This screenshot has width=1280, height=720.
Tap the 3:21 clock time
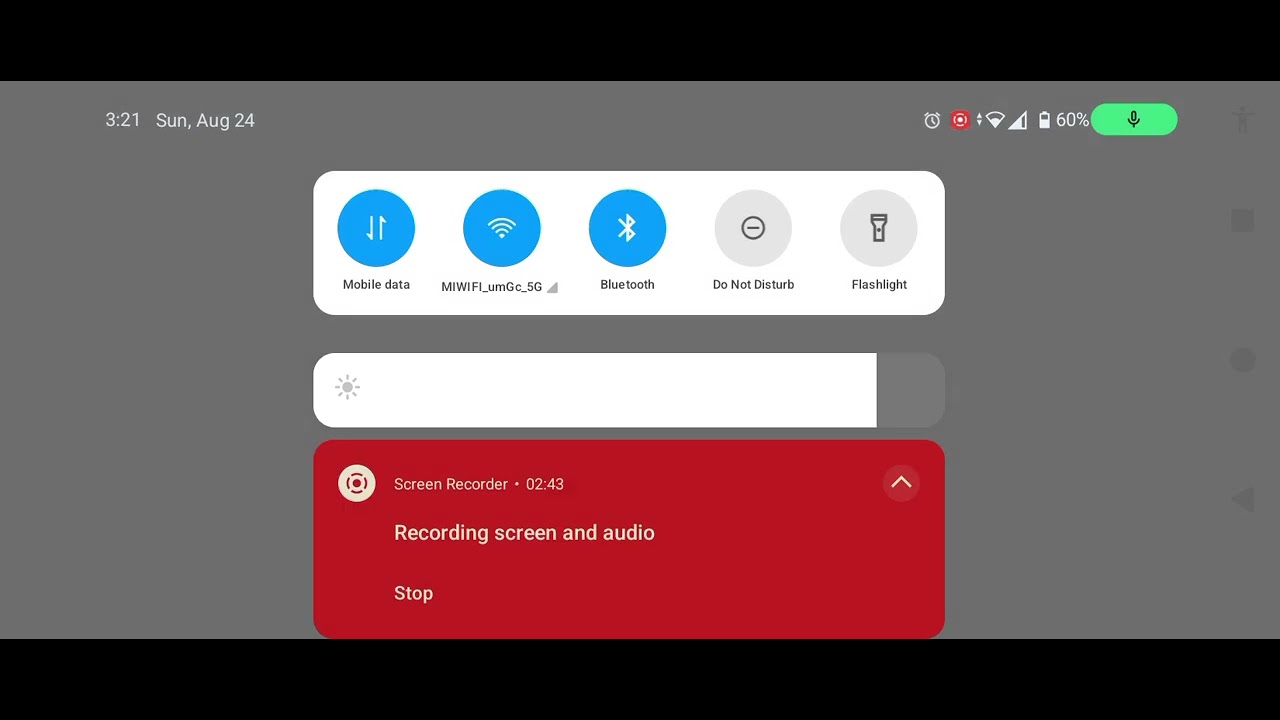tap(123, 120)
